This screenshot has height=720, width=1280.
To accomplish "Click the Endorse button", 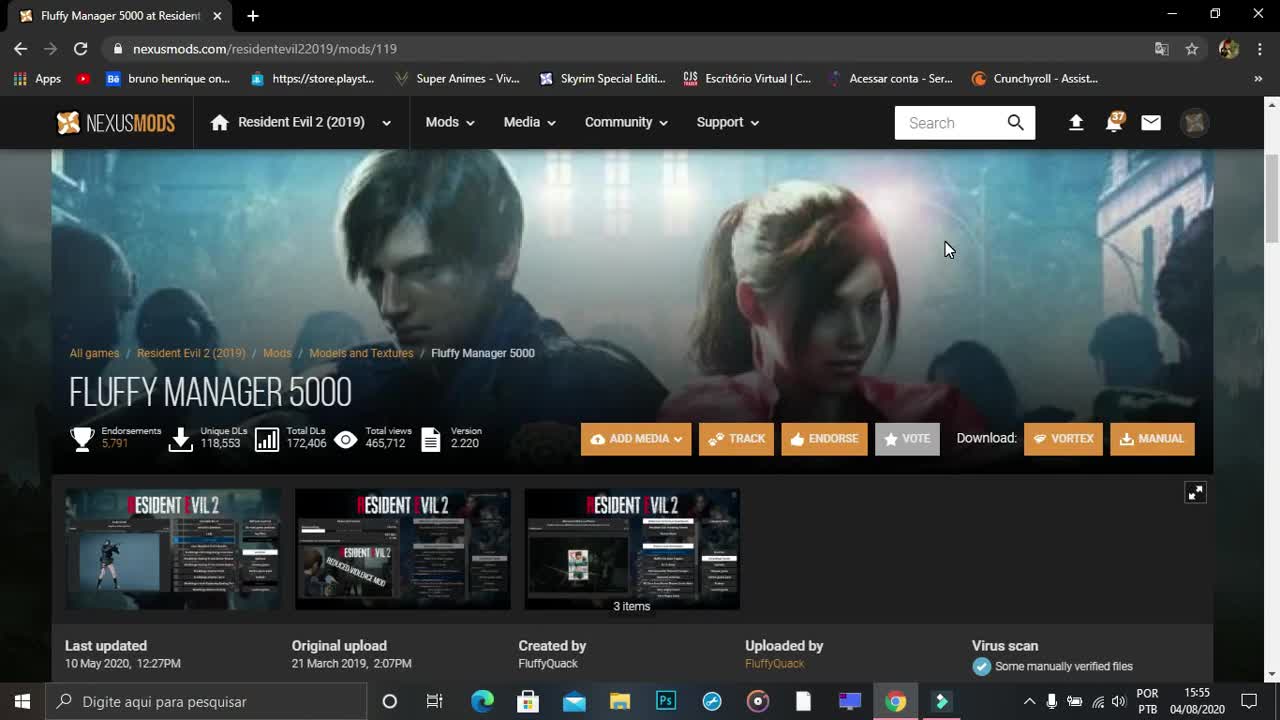I will (x=824, y=439).
